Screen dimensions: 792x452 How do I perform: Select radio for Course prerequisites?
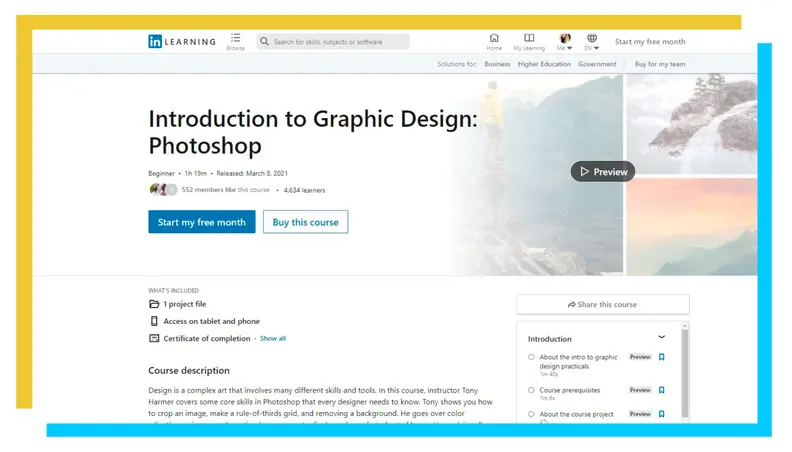click(531, 390)
